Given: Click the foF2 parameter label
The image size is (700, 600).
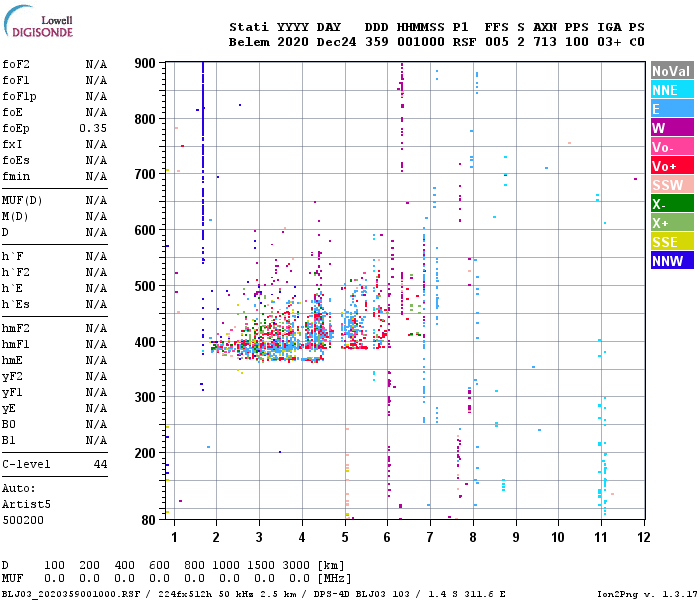Looking at the screenshot, I should [x=16, y=64].
